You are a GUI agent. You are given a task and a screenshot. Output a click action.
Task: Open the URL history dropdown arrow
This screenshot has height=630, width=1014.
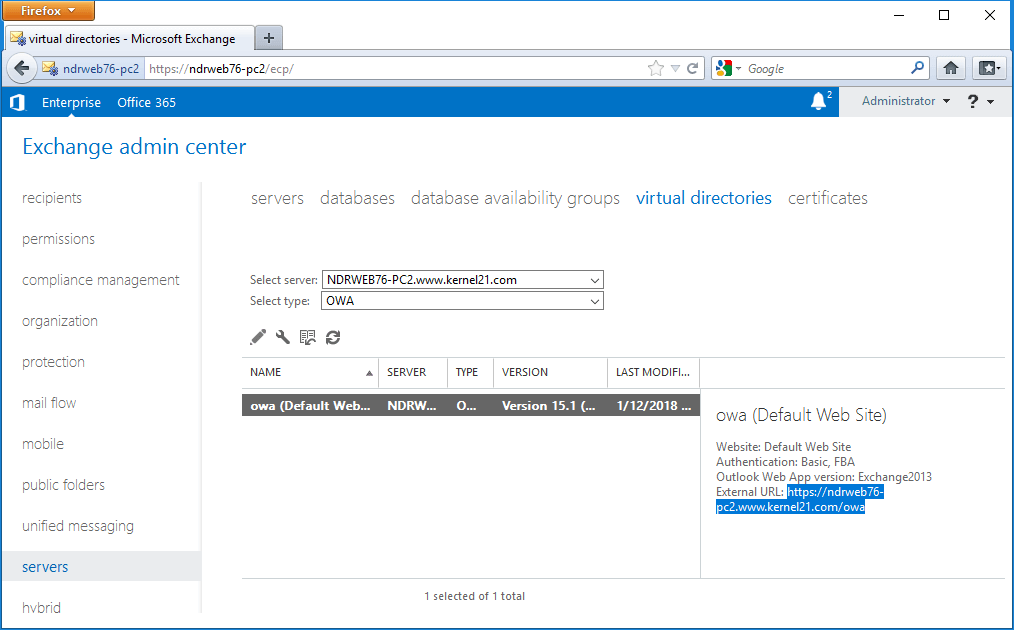pyautogui.click(x=675, y=68)
